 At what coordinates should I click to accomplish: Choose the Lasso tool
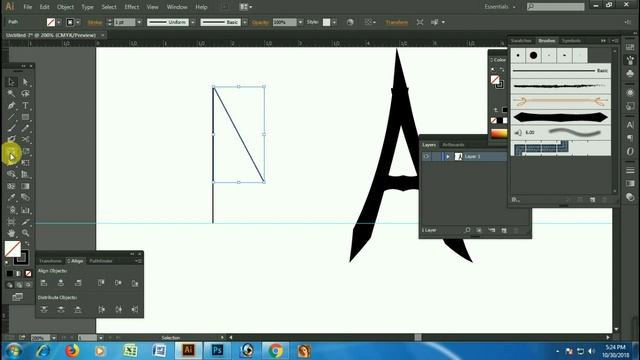pyautogui.click(x=25, y=94)
